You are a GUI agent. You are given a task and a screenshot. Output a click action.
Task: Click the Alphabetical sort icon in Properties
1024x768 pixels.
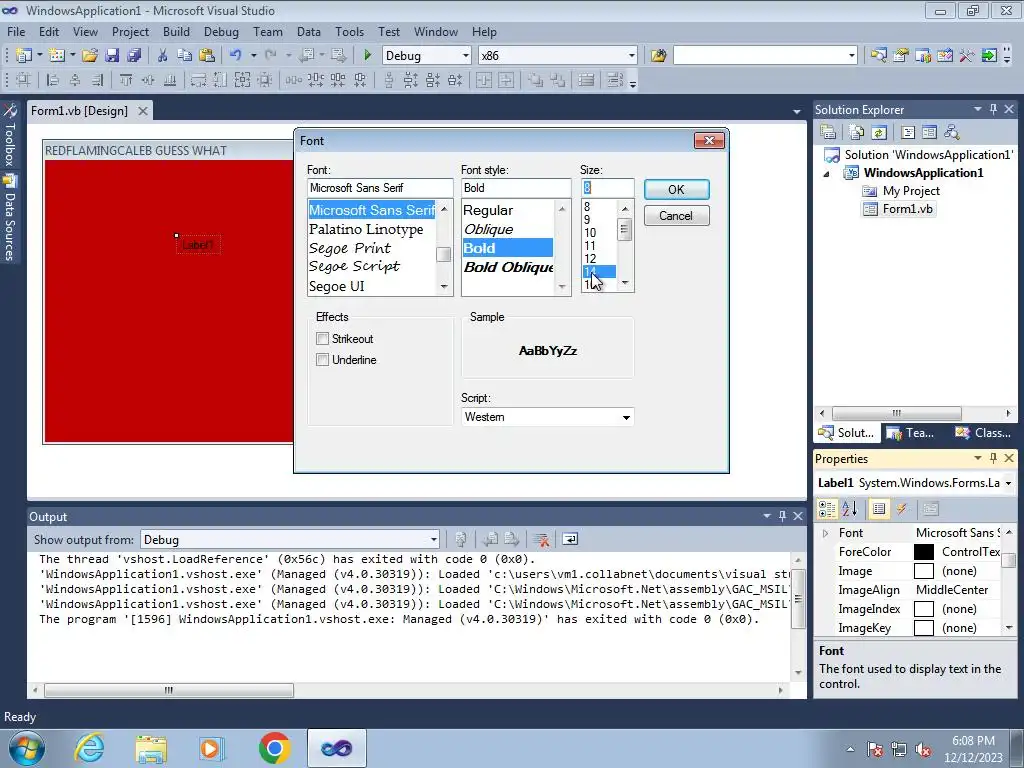(850, 509)
